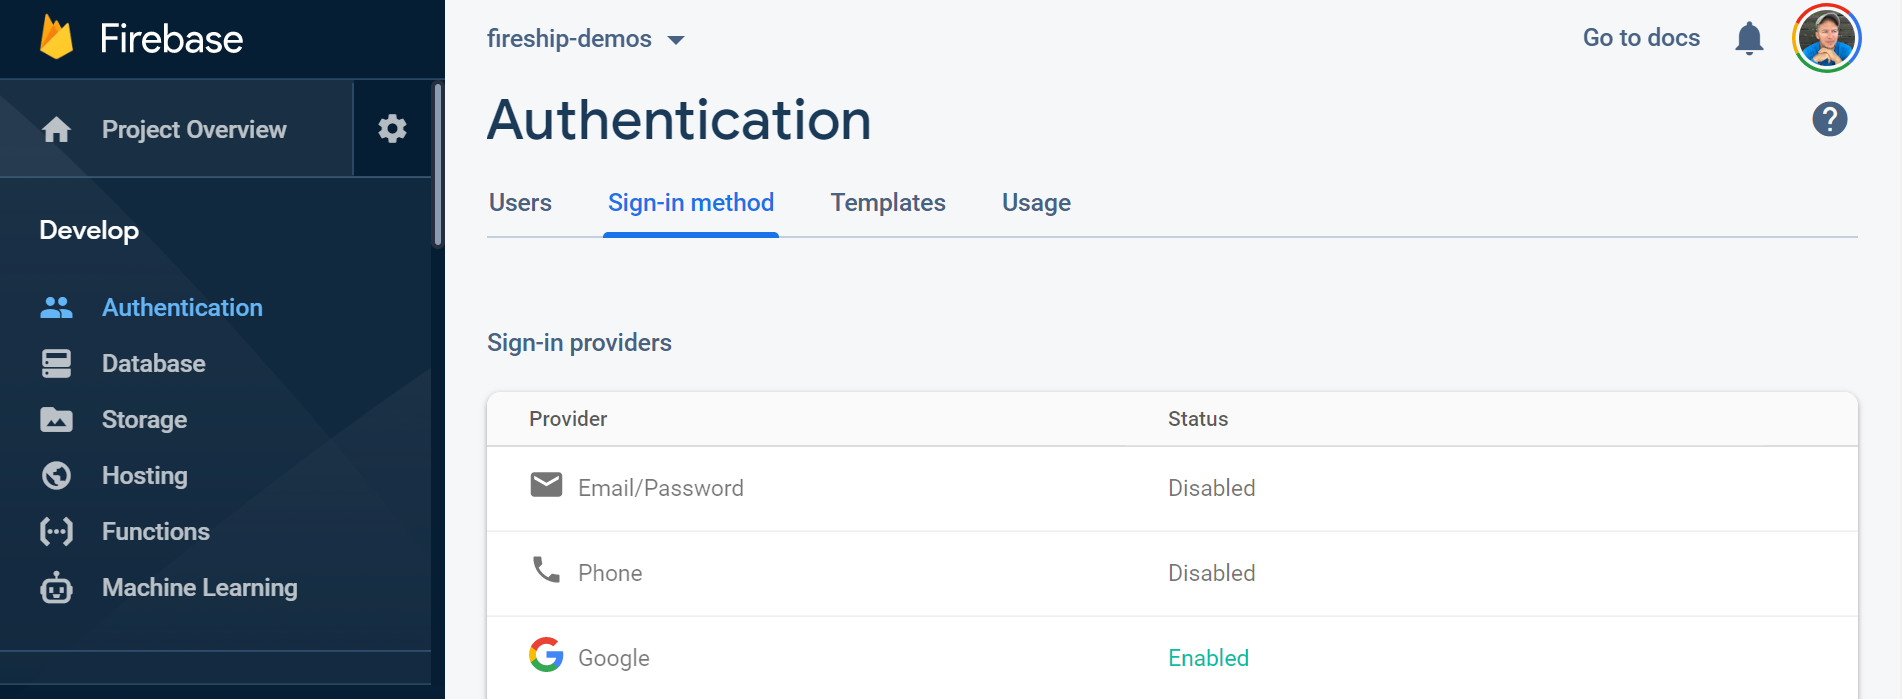Click the Go to docs link
This screenshot has width=1902, height=699.
click(x=1640, y=37)
